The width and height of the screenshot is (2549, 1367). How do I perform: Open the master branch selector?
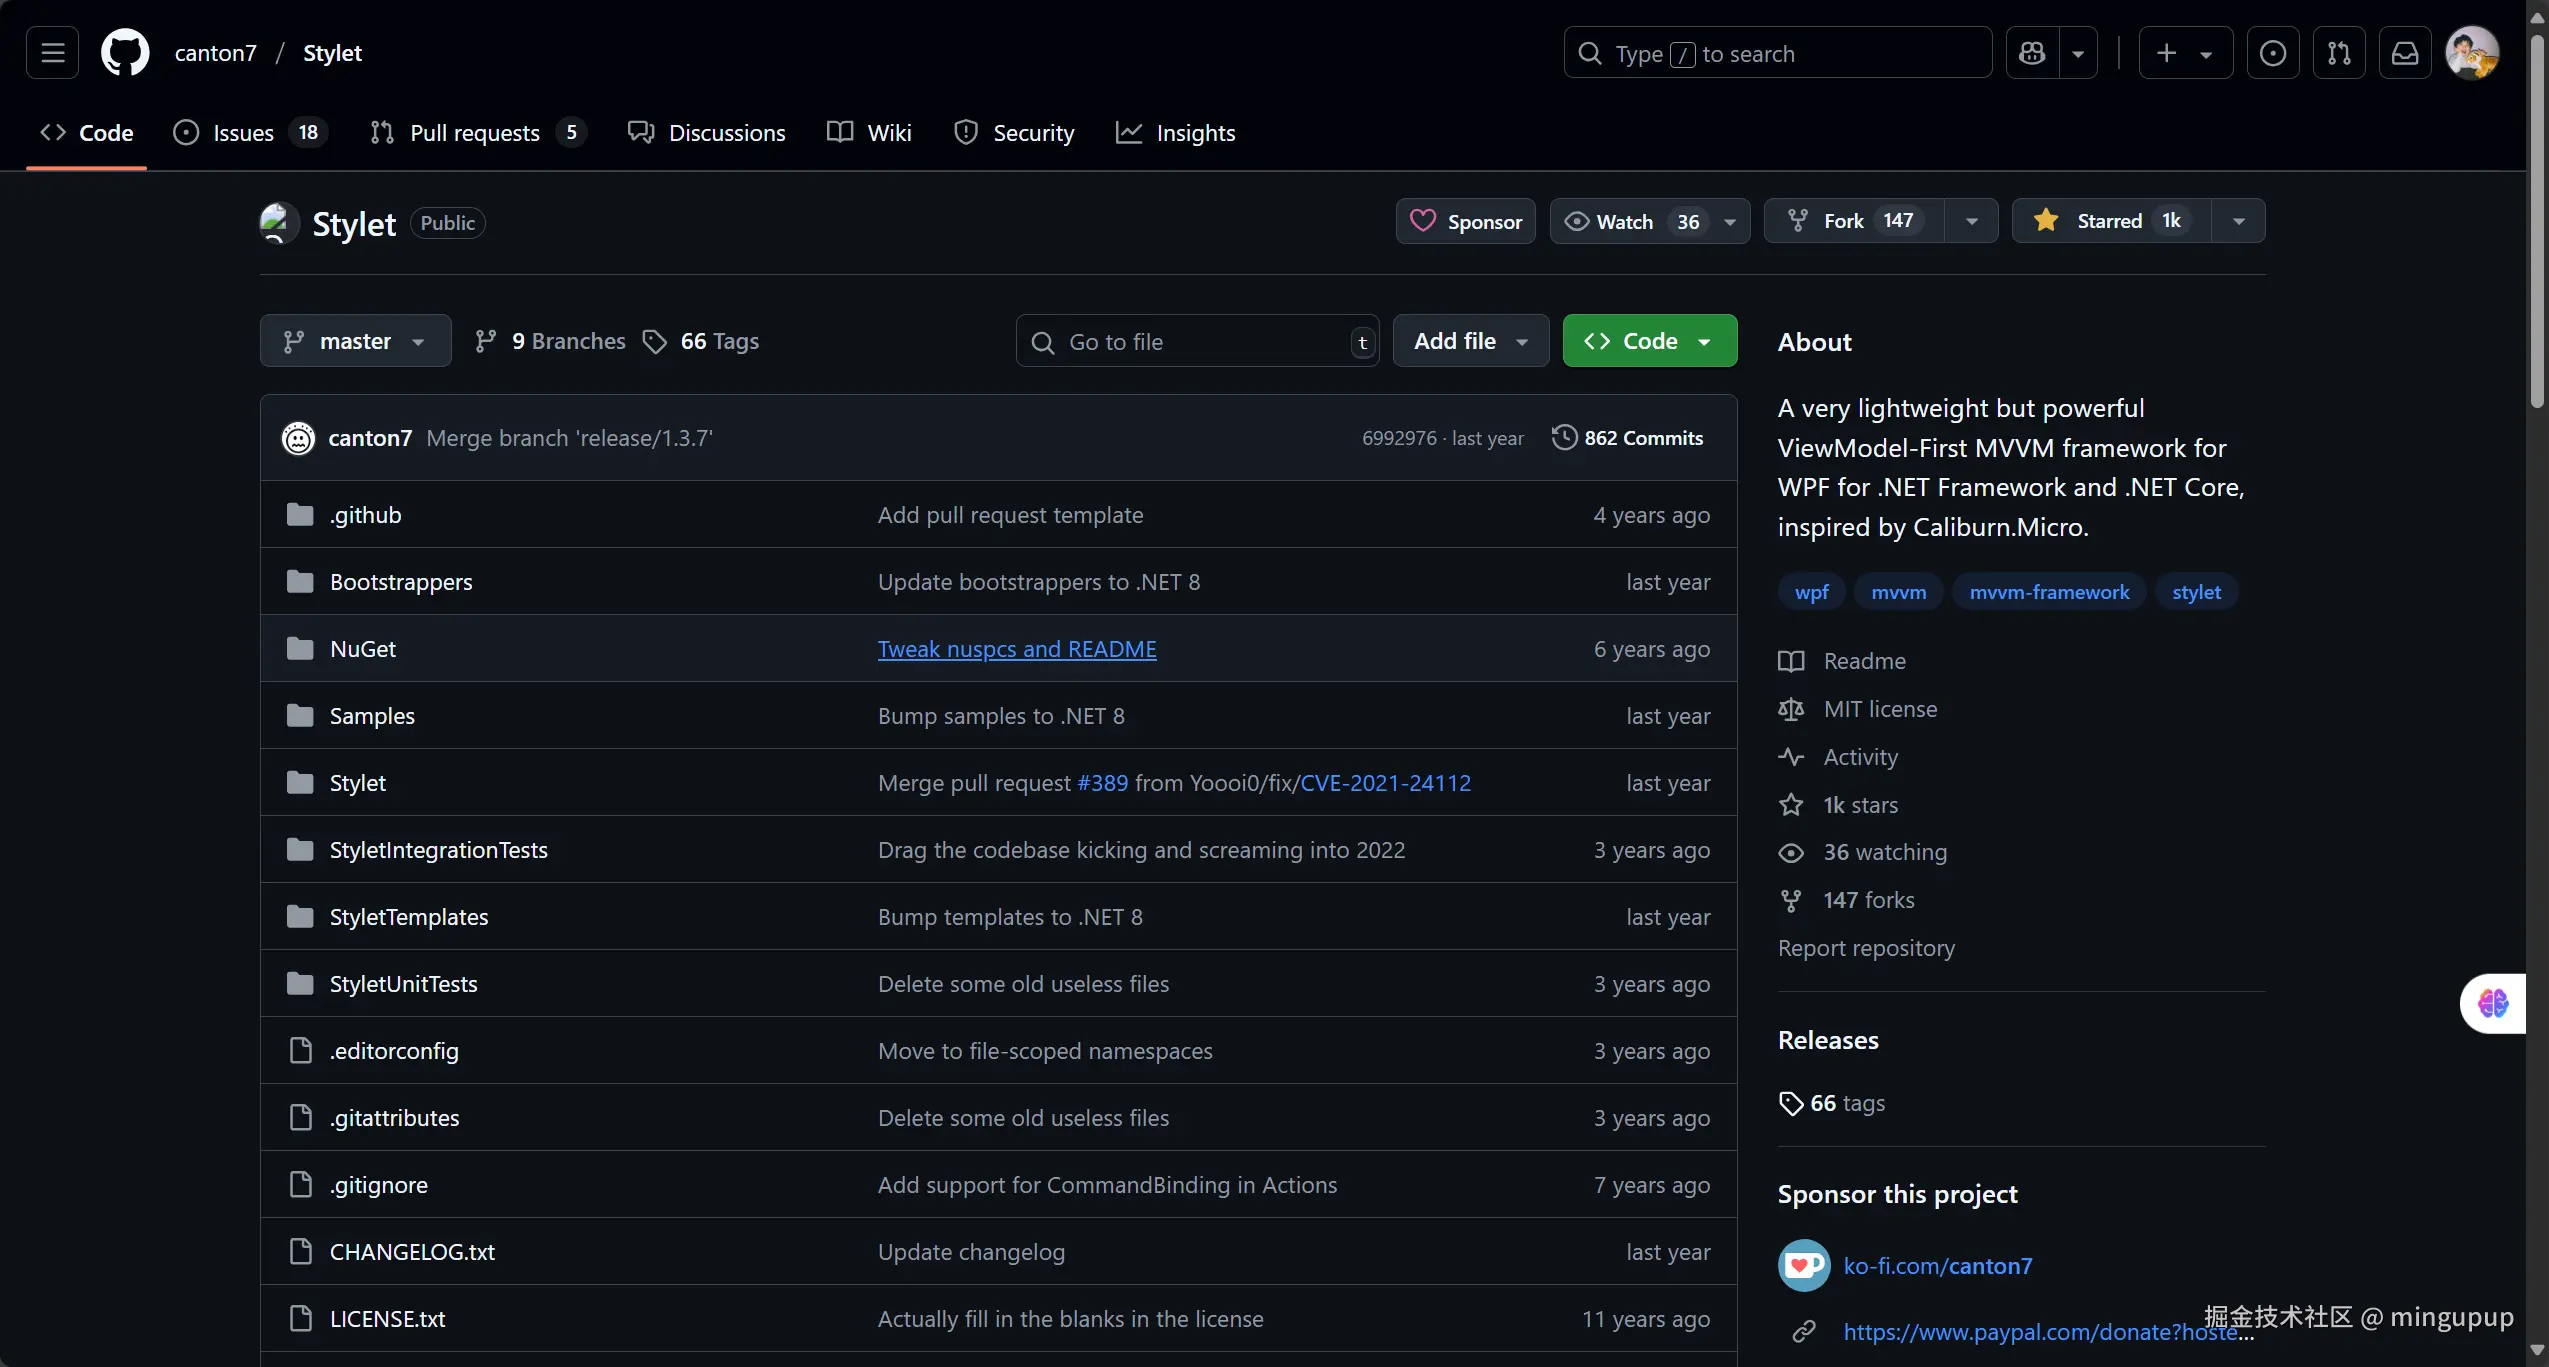(x=356, y=341)
